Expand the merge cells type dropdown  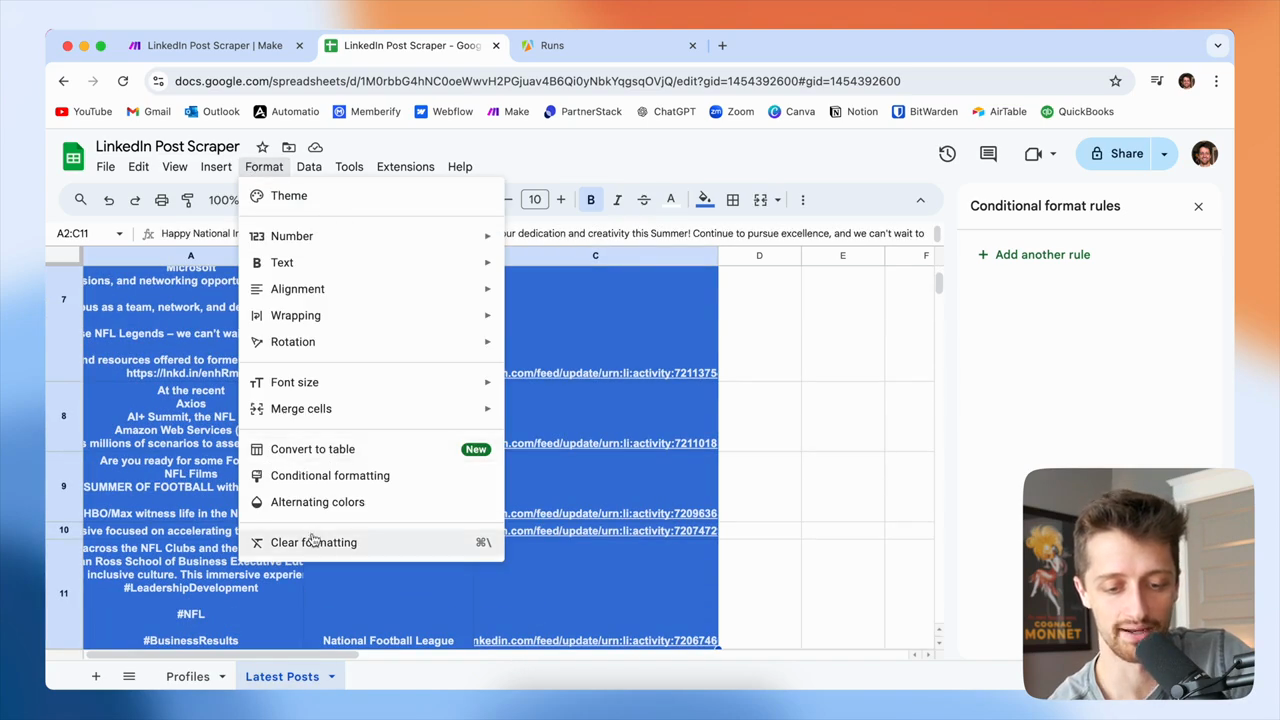click(x=777, y=200)
